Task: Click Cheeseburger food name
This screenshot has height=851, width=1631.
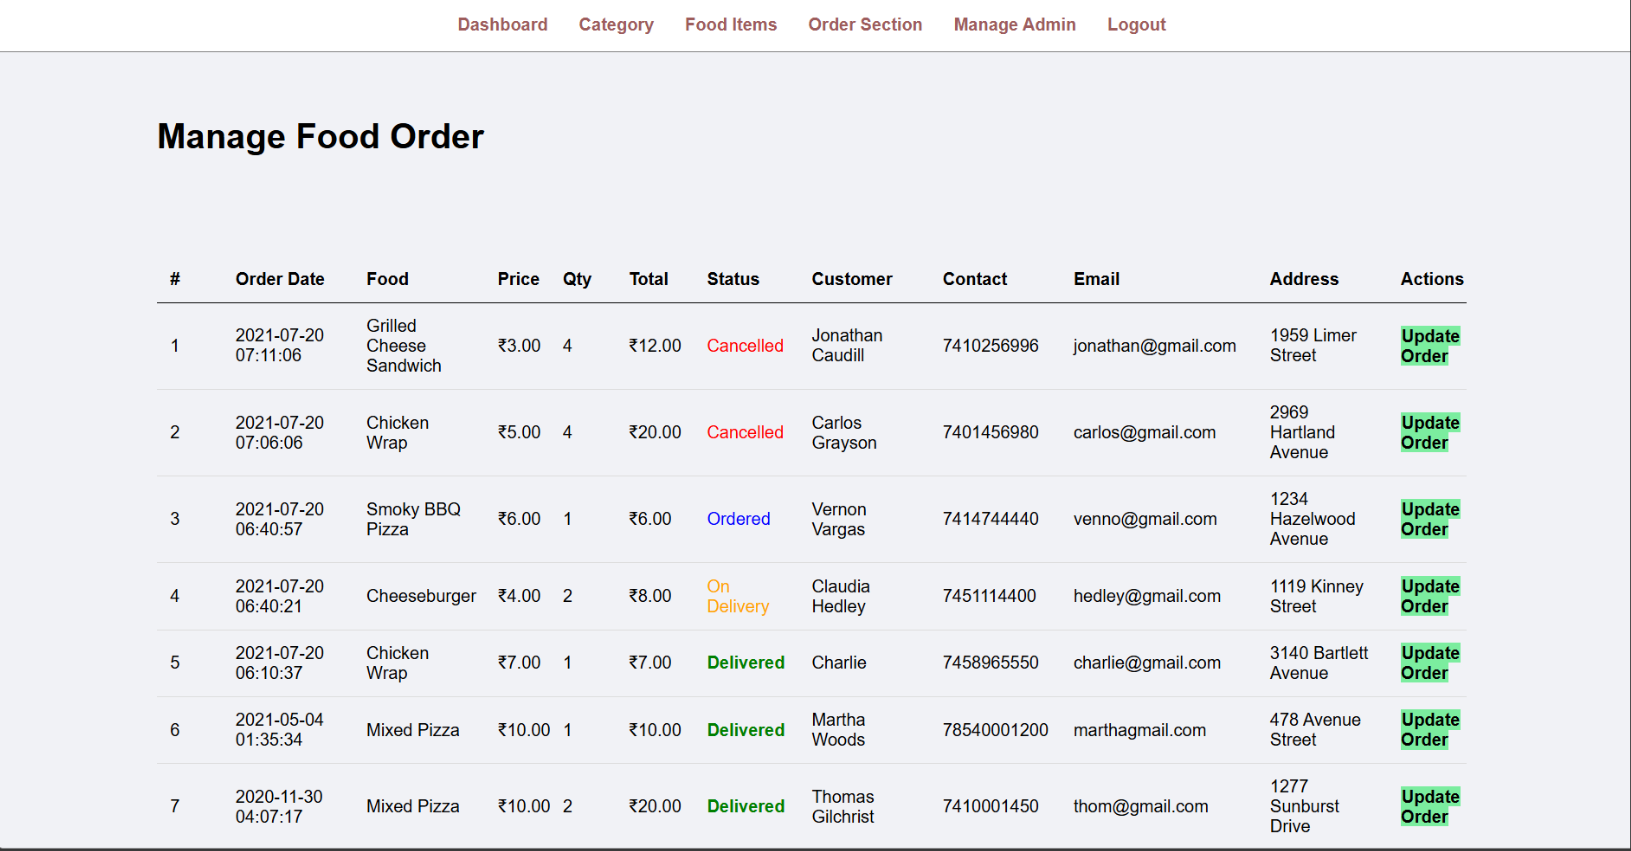Action: (x=421, y=596)
